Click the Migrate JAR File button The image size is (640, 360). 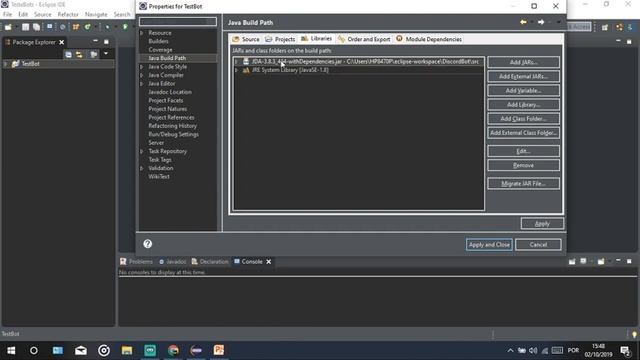pos(523,184)
